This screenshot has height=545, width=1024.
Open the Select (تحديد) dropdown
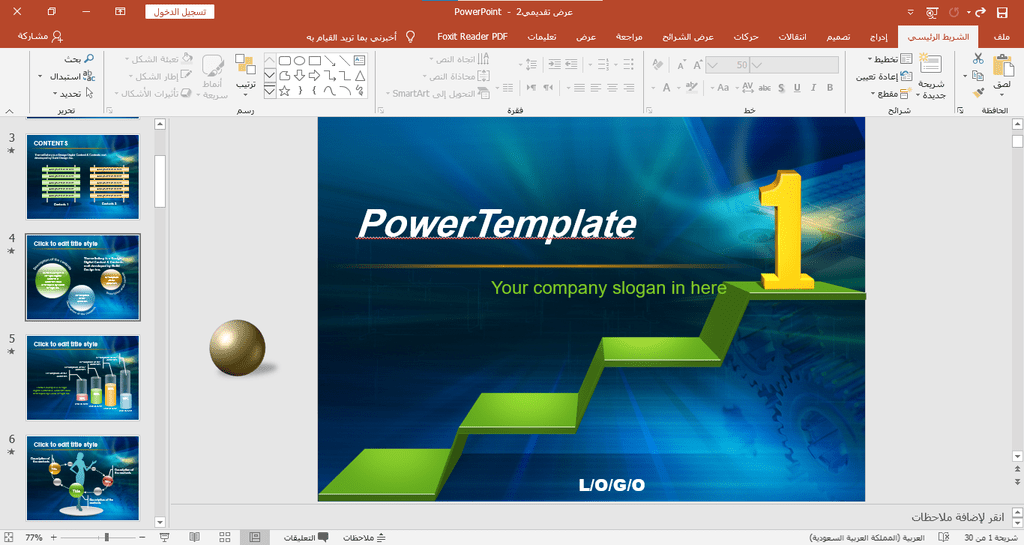pyautogui.click(x=72, y=93)
